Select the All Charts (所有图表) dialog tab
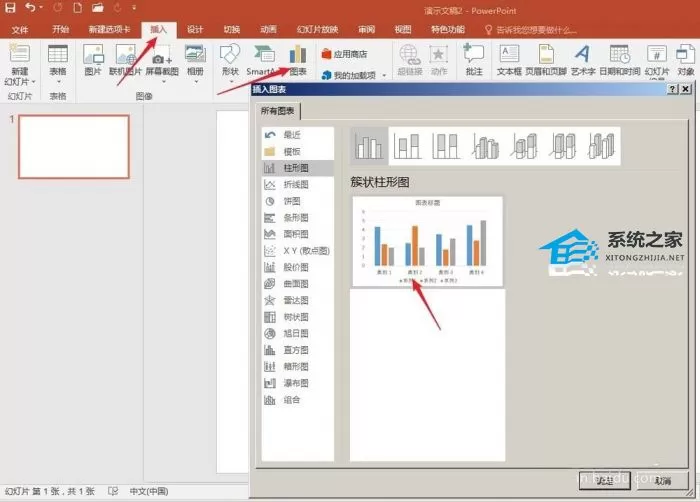 (278, 111)
